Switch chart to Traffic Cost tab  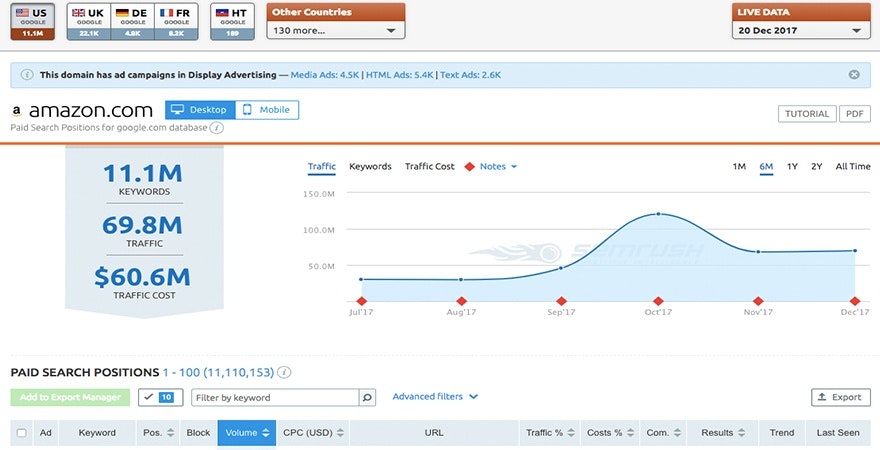(429, 166)
